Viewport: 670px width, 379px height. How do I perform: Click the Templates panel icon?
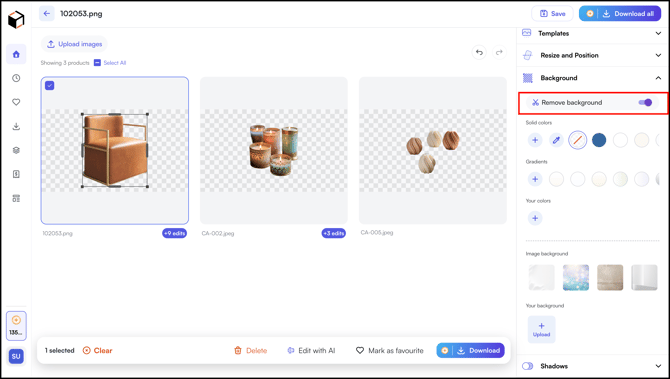tap(527, 33)
